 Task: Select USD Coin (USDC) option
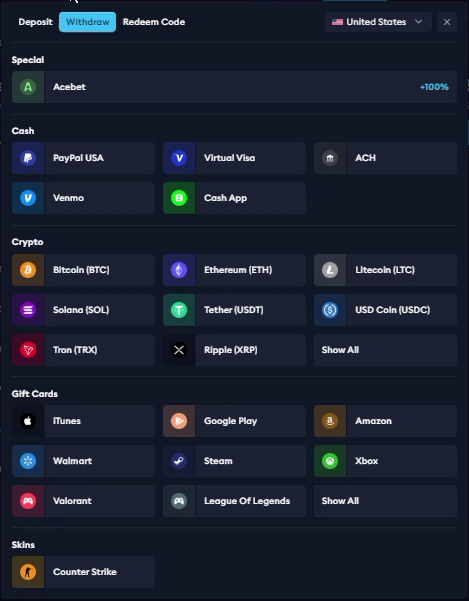click(385, 310)
